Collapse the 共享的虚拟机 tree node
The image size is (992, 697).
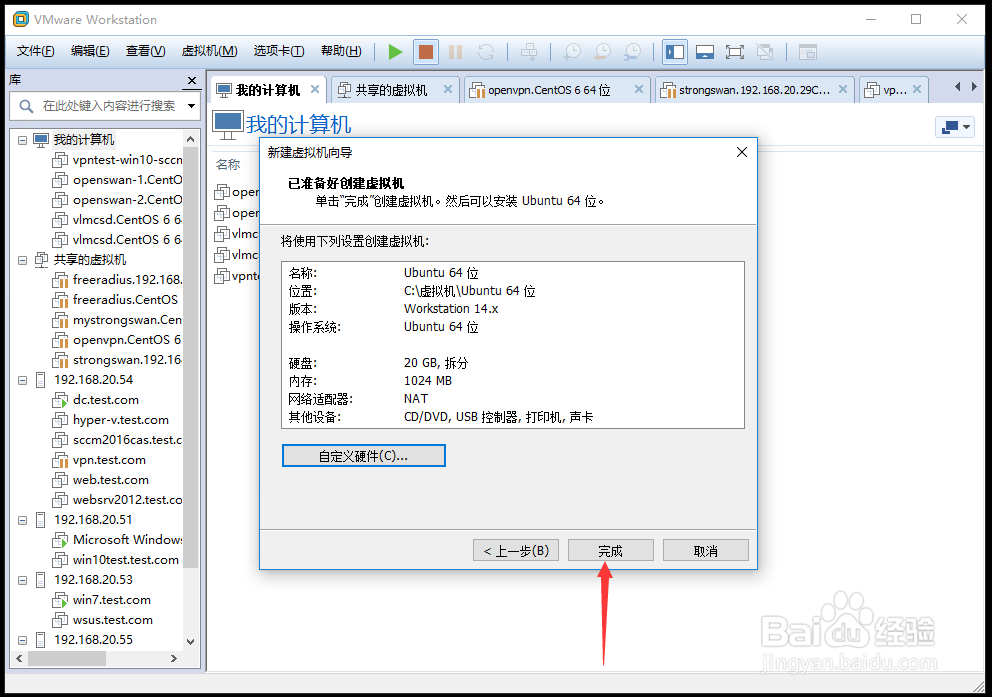click(22, 260)
